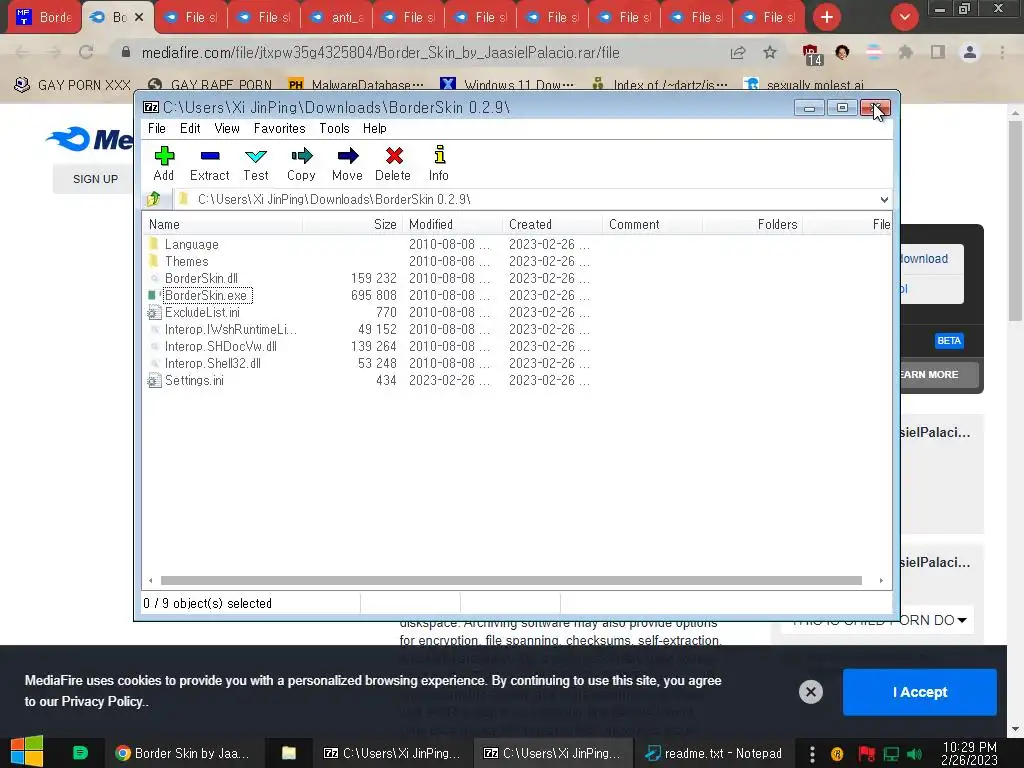
Task: Open File Explorer from the taskbar
Action: click(x=289, y=753)
